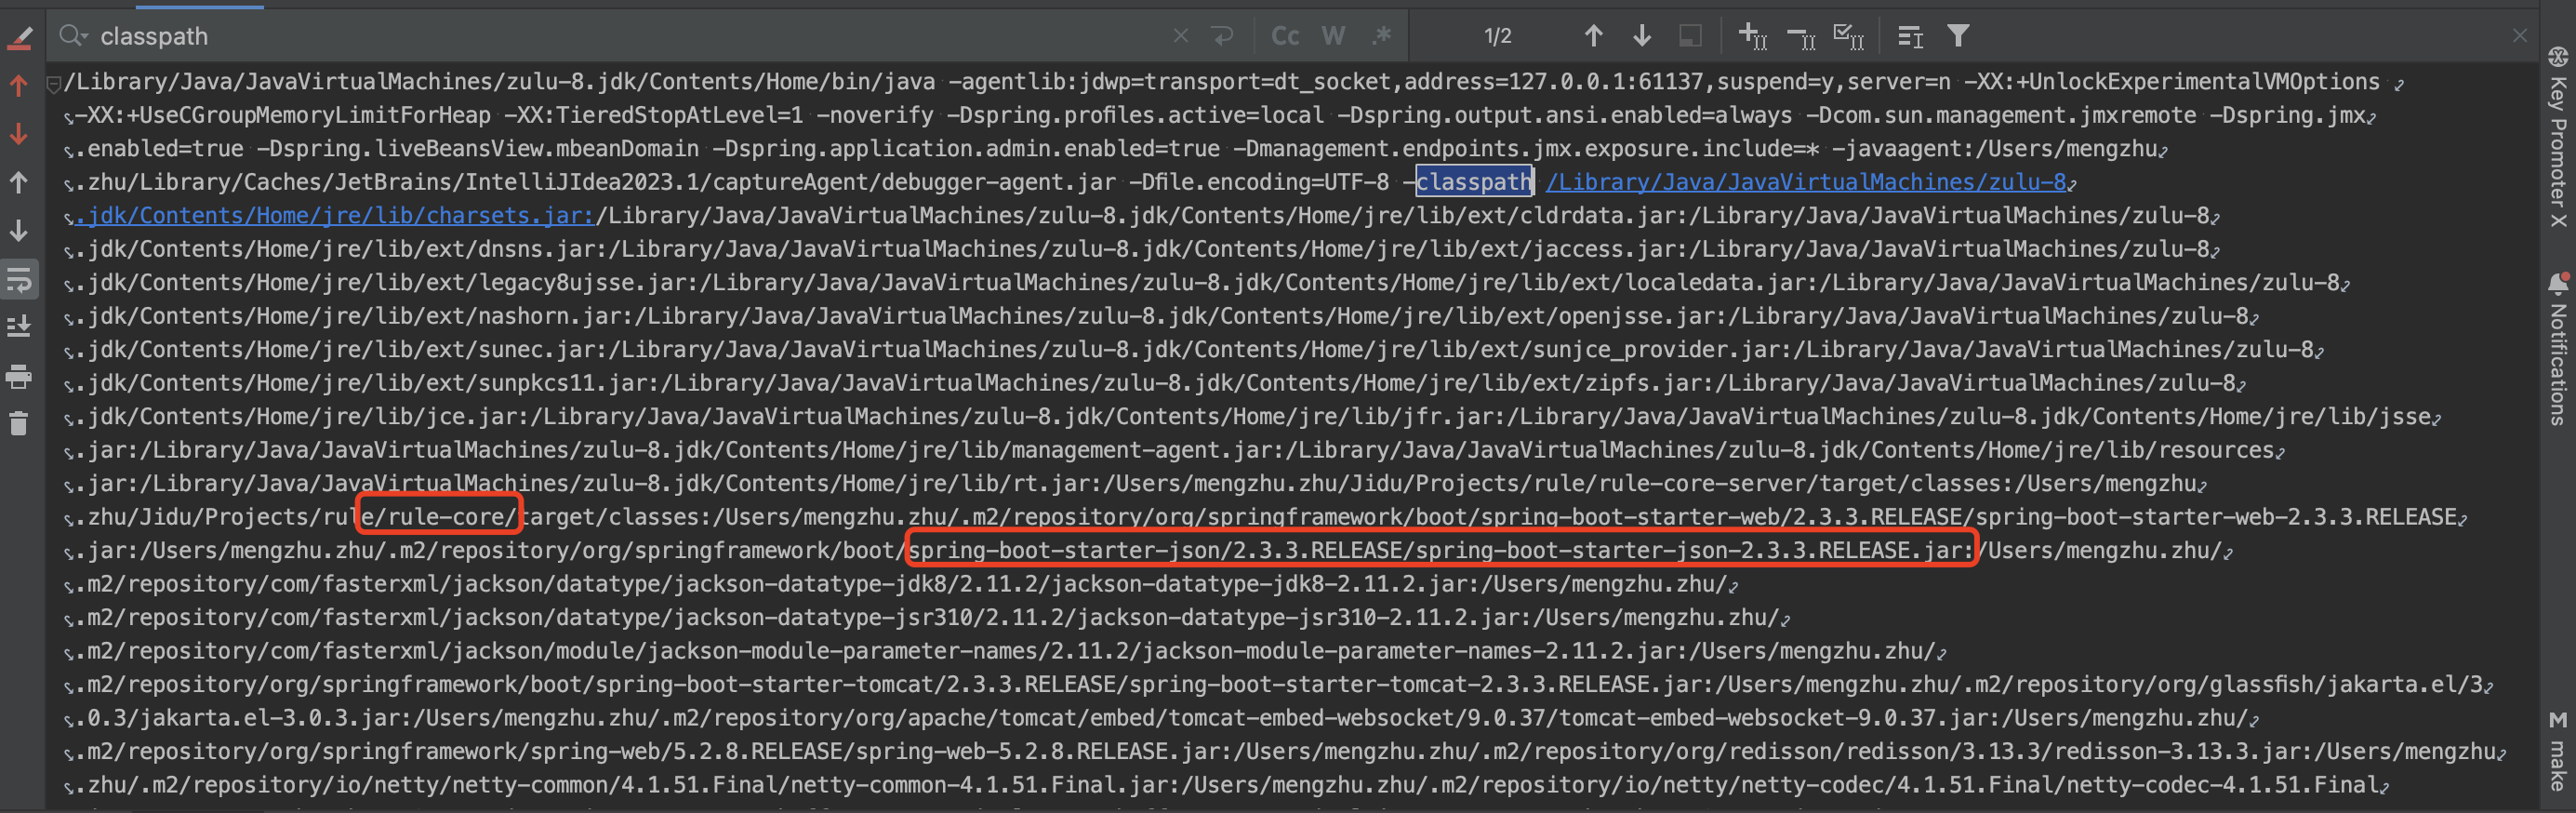Print the console output
Image resolution: width=2576 pixels, height=813 pixels.
coord(19,376)
